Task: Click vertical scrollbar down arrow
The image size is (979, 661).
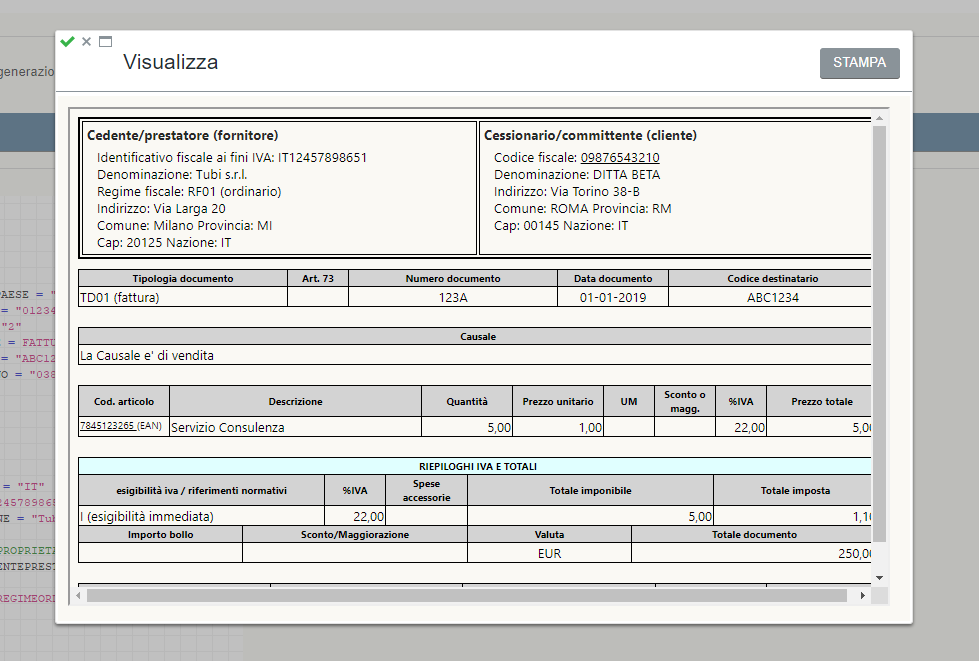Action: tap(879, 578)
